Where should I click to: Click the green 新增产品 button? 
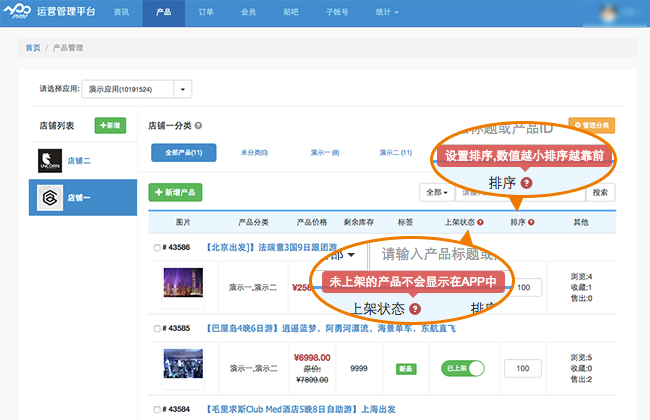coord(176,191)
